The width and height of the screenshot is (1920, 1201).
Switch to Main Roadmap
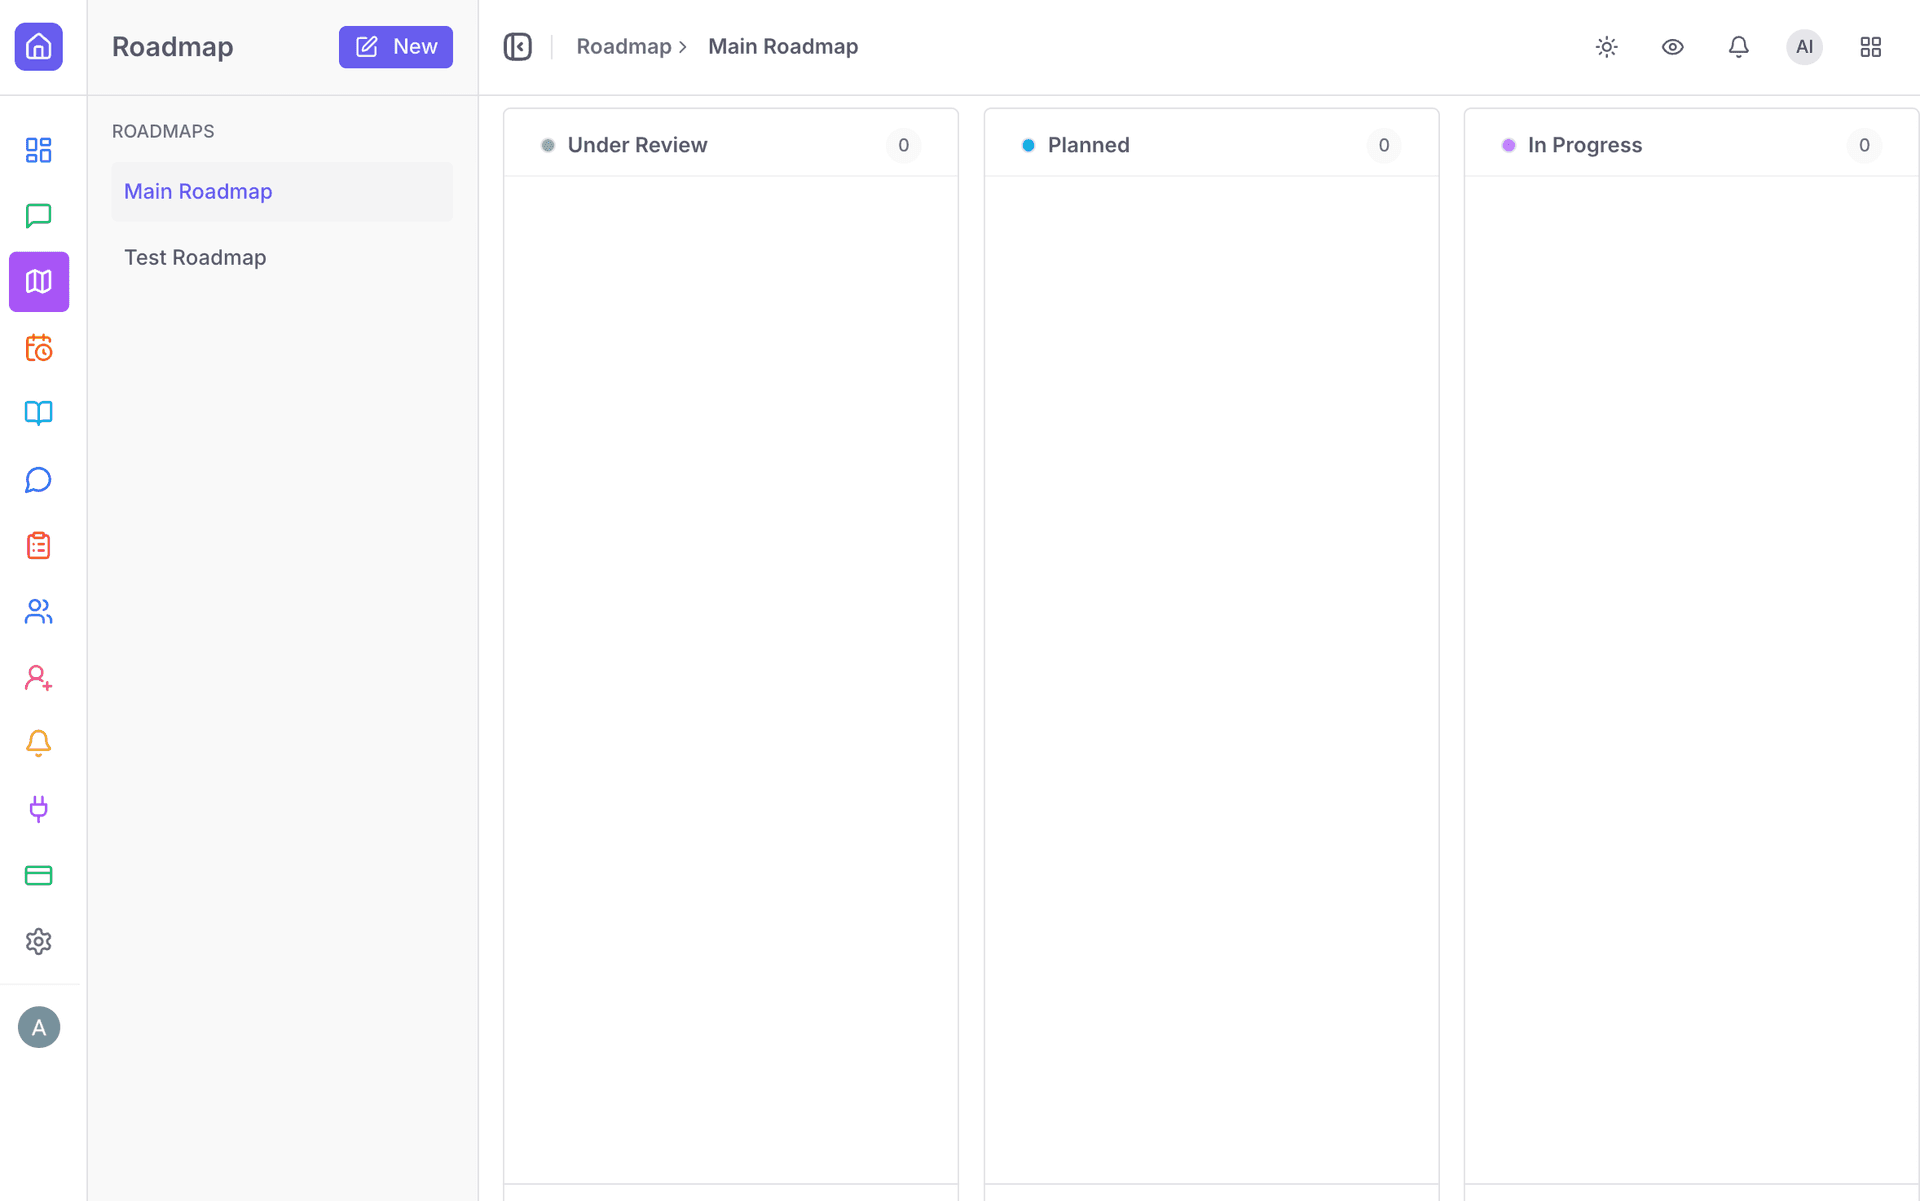197,191
